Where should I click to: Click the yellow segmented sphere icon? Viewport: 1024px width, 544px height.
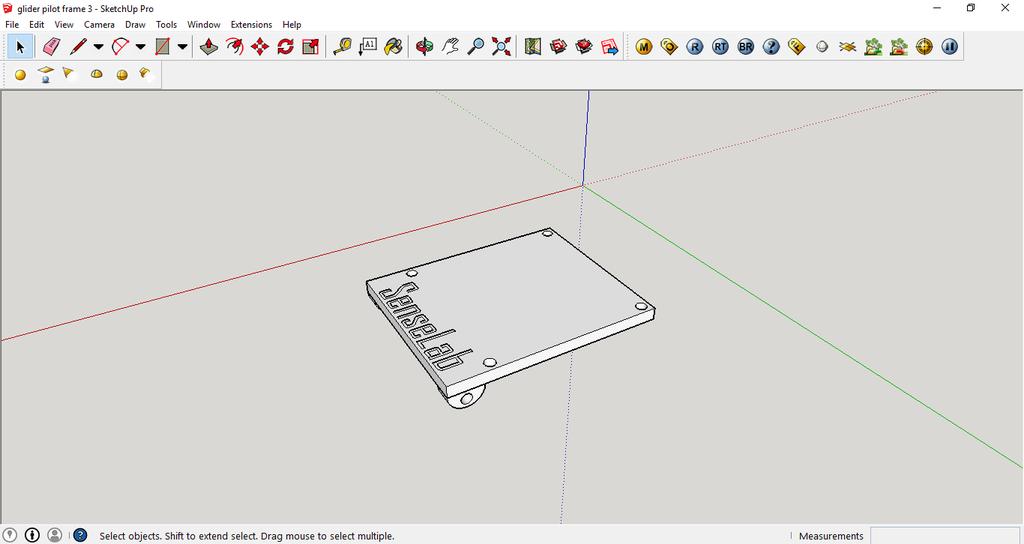point(121,74)
